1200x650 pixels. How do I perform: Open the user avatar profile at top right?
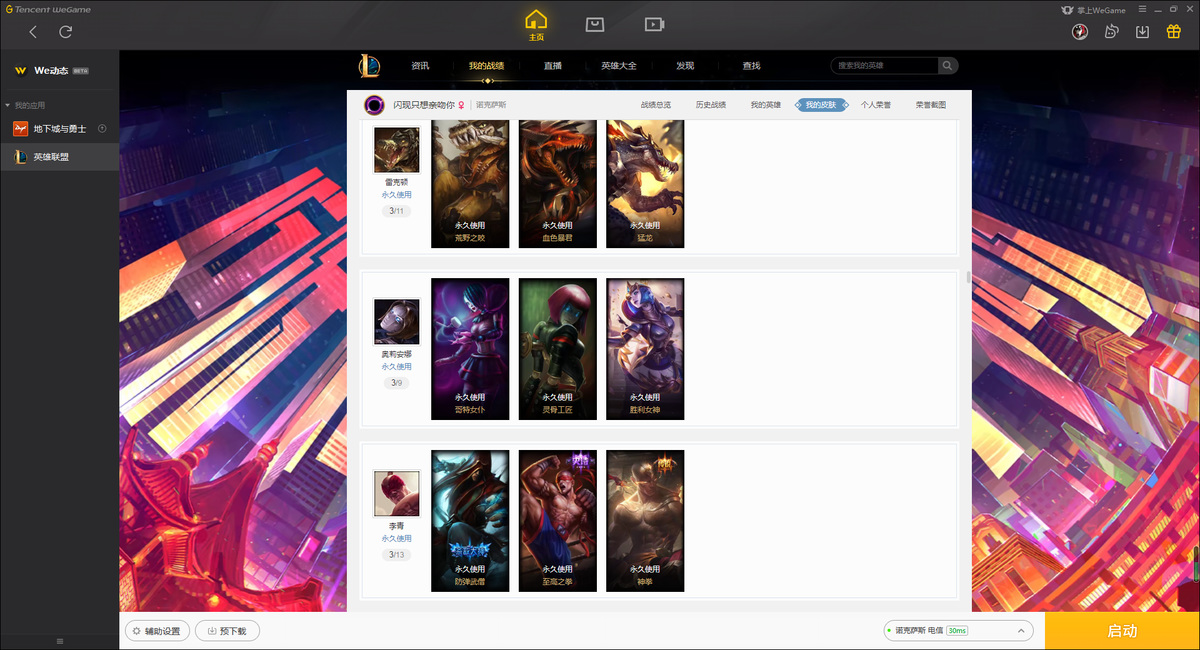pyautogui.click(x=1080, y=31)
